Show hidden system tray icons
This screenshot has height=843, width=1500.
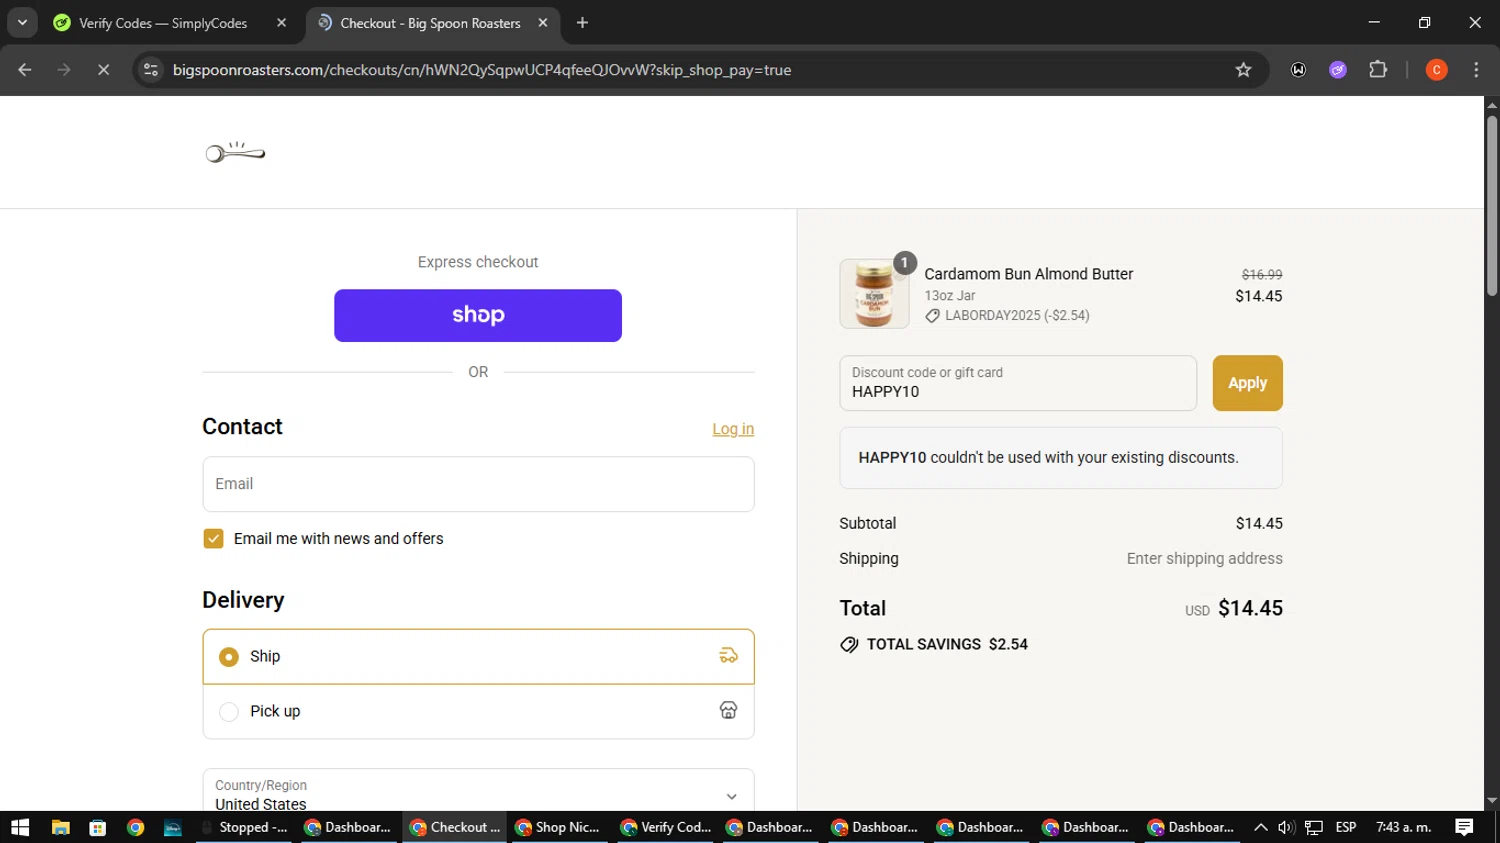click(1260, 827)
